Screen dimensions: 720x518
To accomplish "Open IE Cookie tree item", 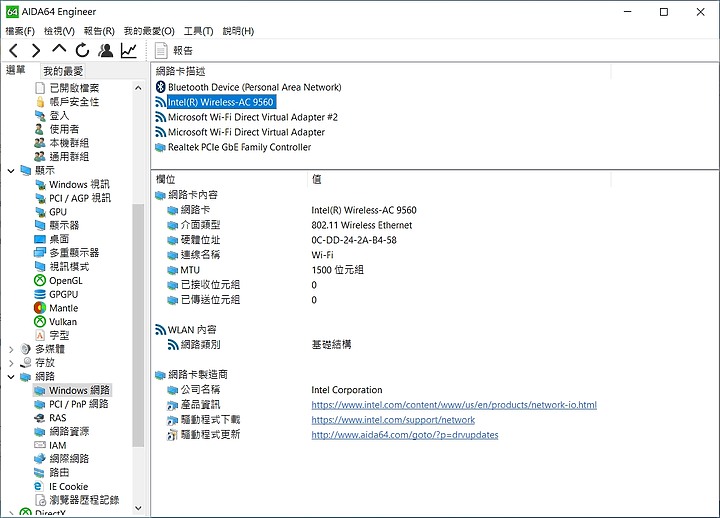I will point(62,486).
